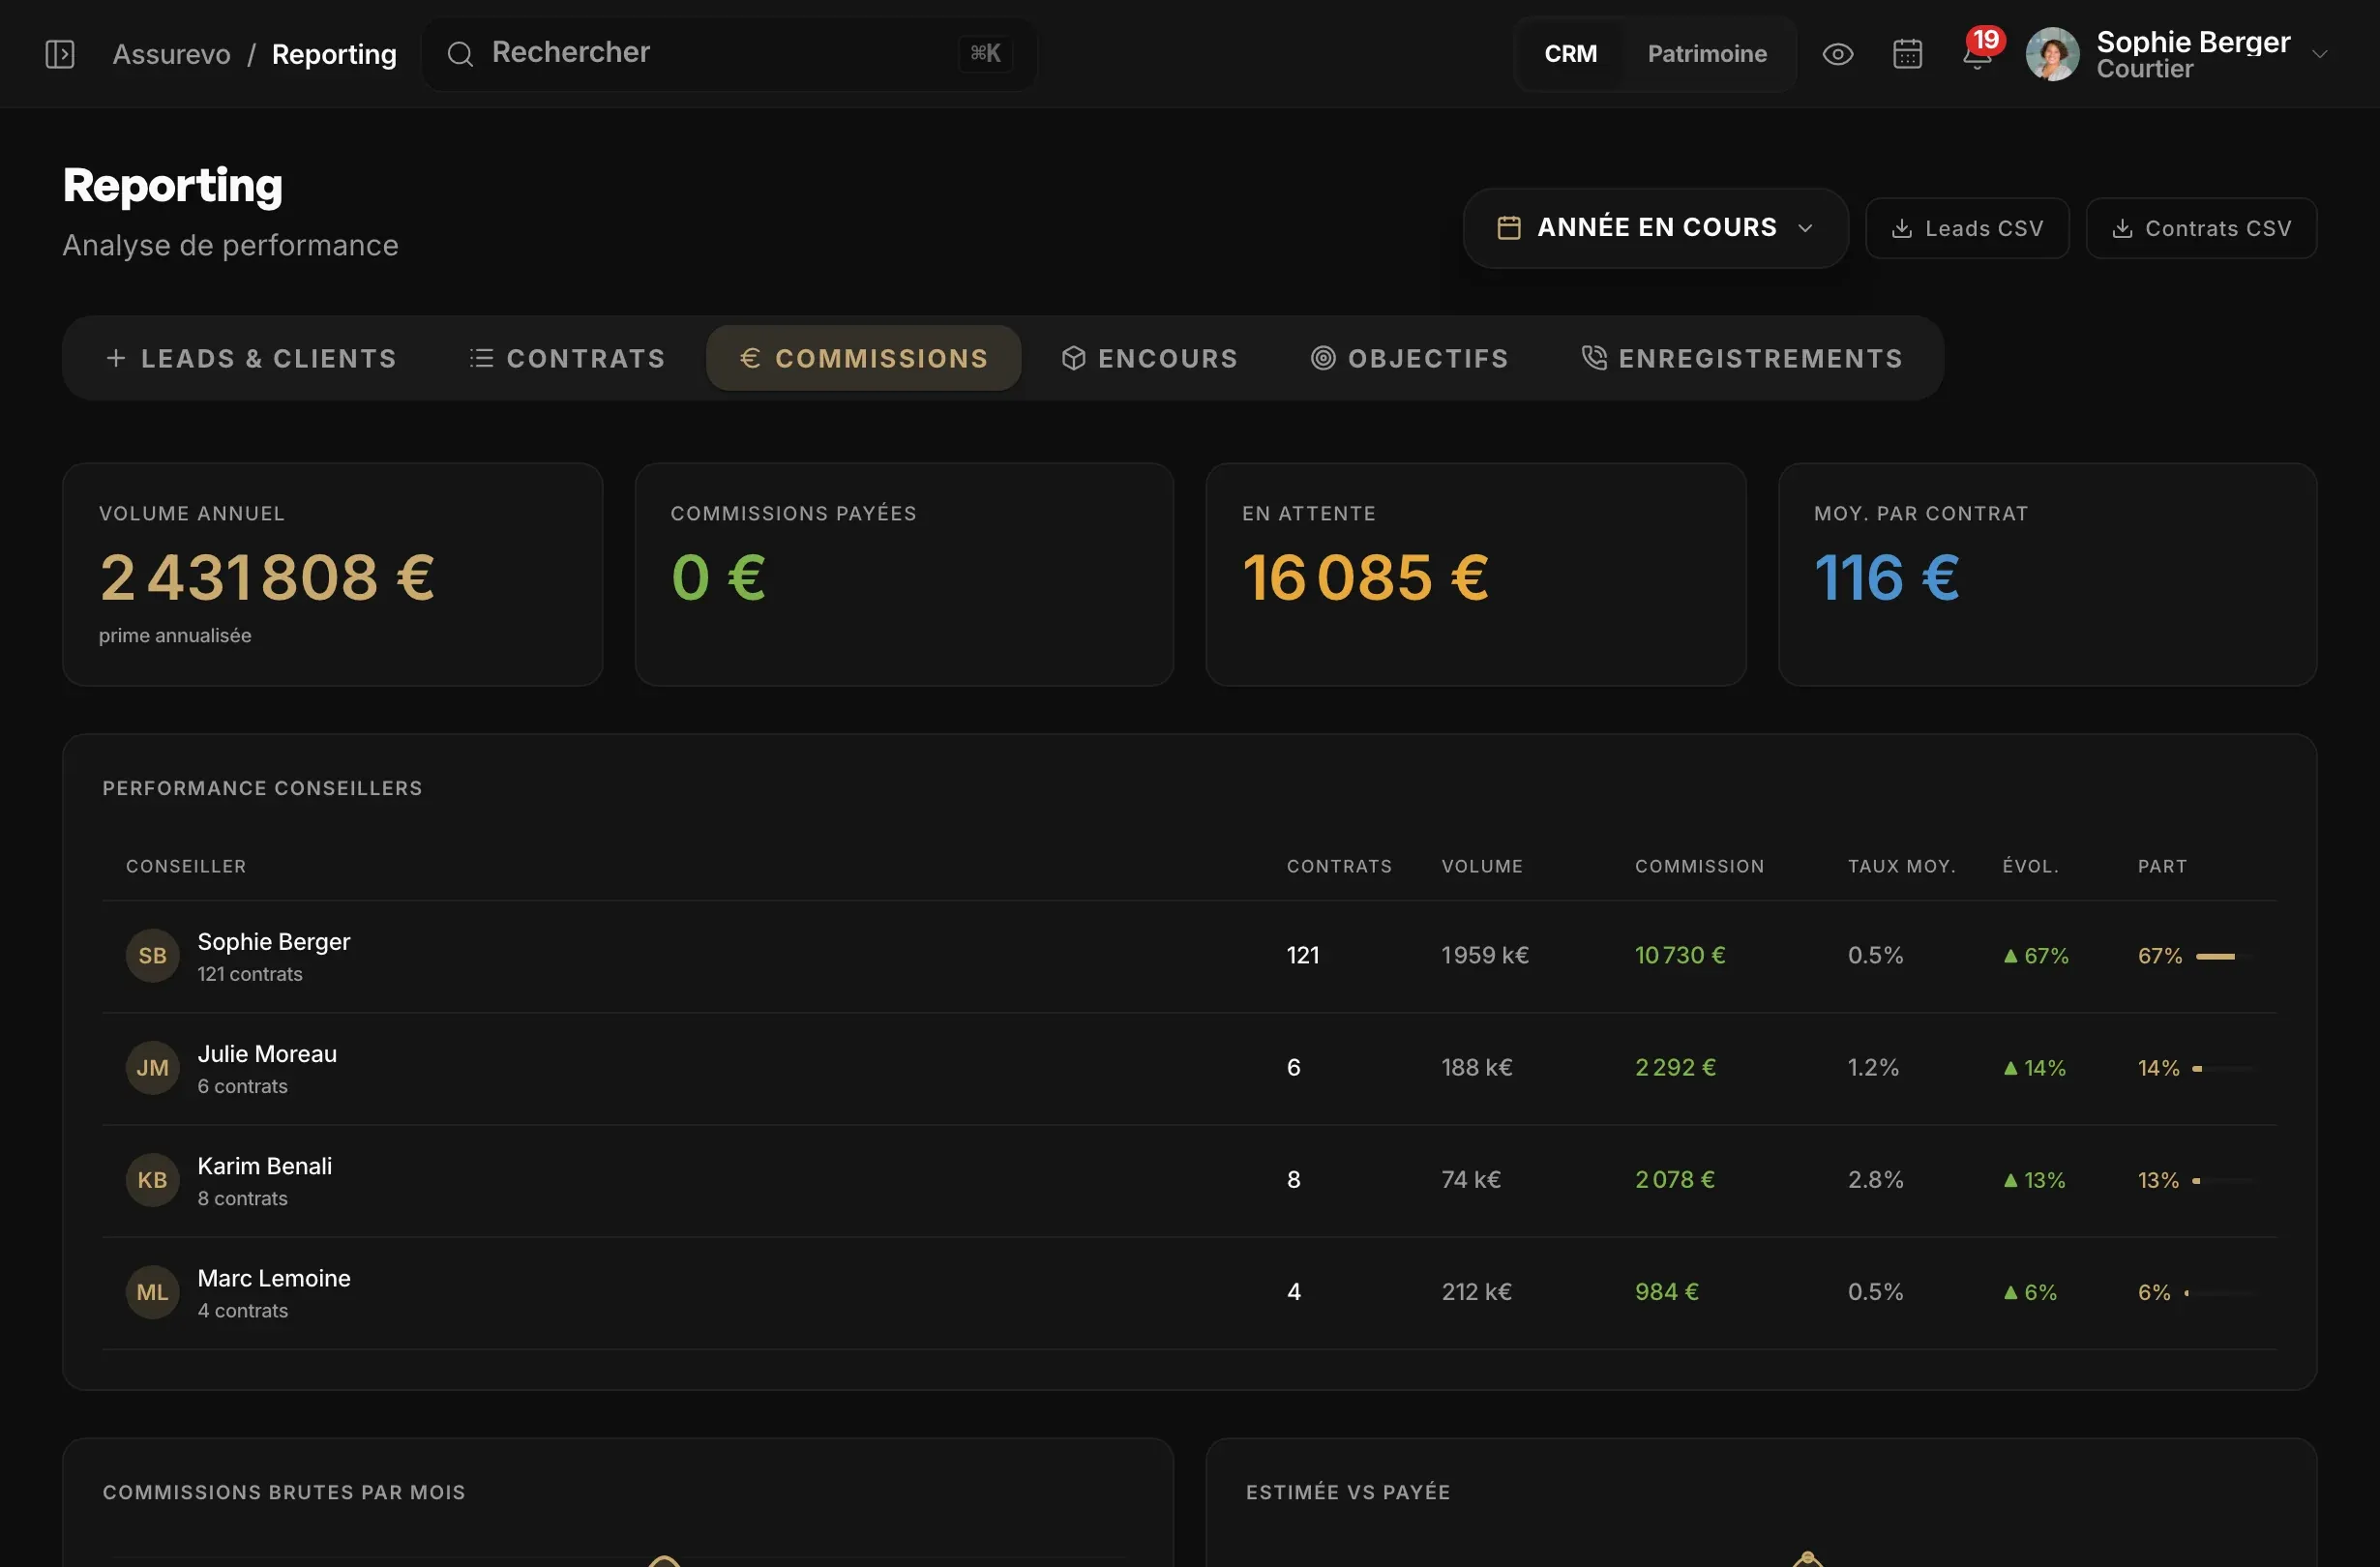
Task: Download Contrats CSV export
Action: tap(2201, 228)
